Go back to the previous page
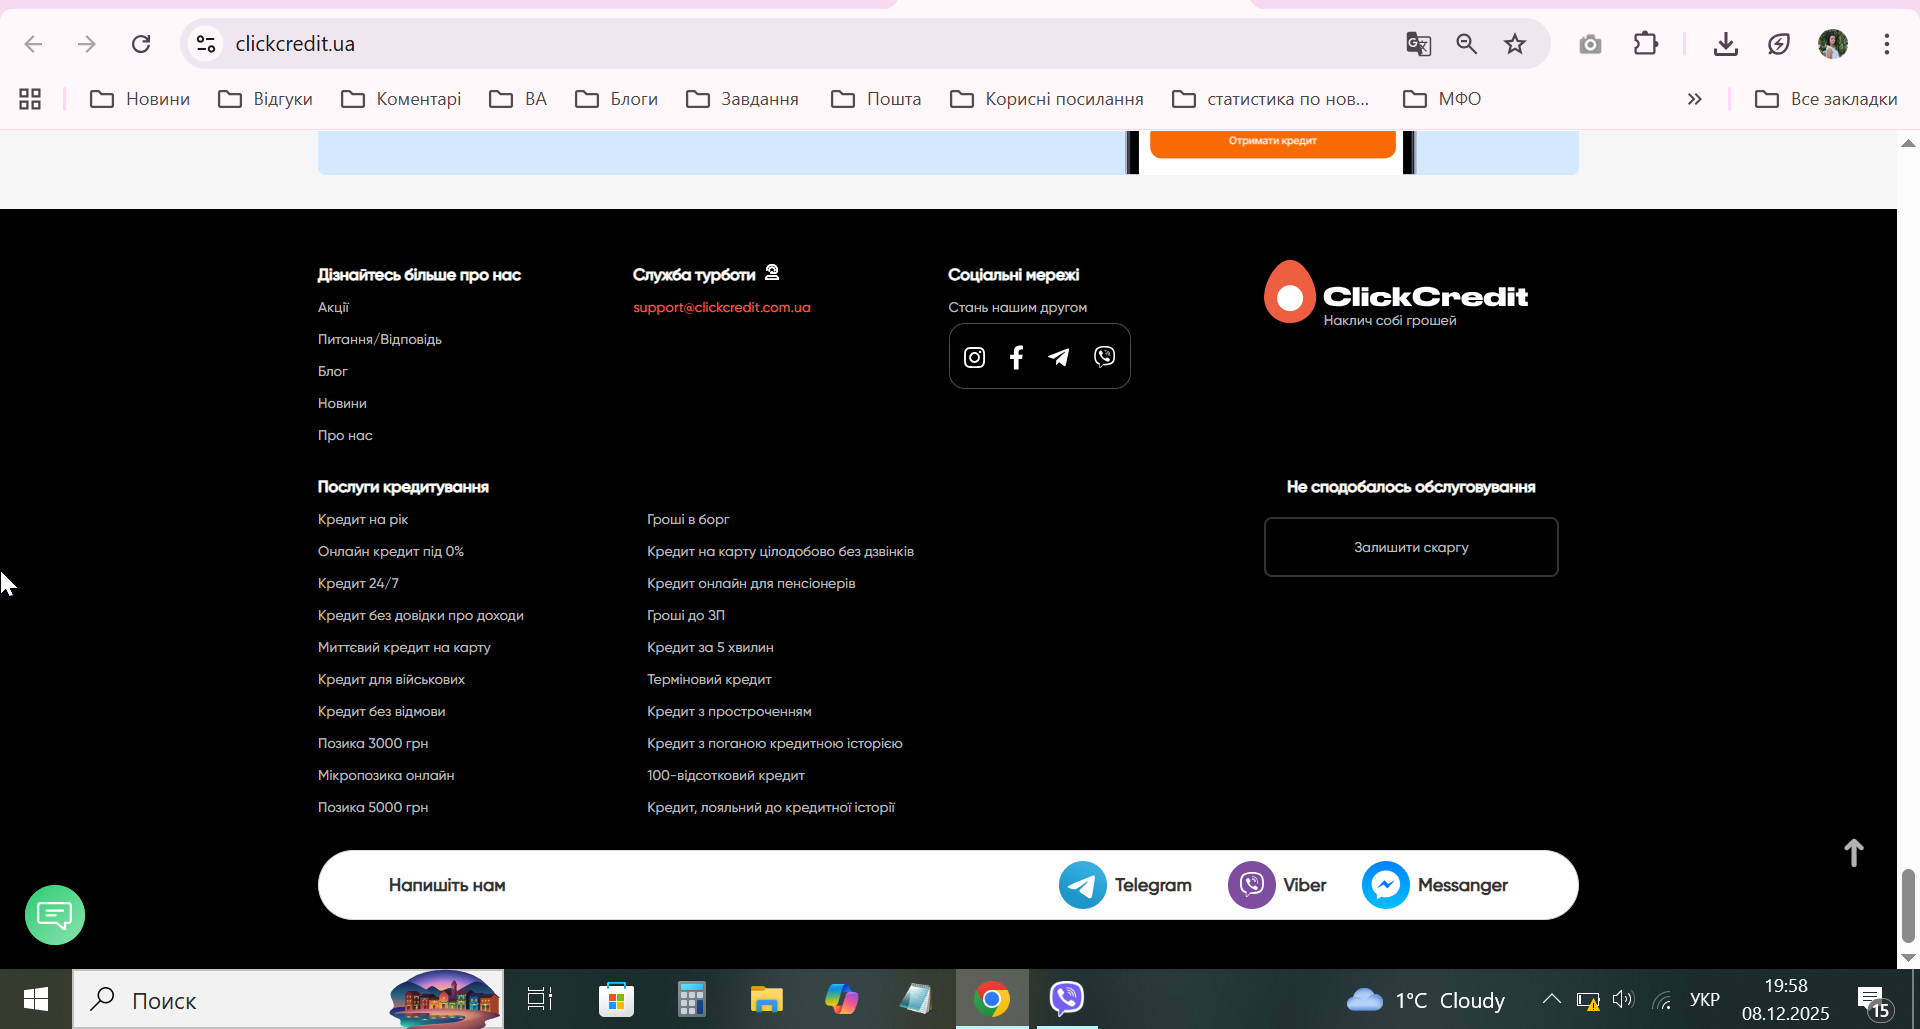Image resolution: width=1920 pixels, height=1029 pixels. click(33, 44)
